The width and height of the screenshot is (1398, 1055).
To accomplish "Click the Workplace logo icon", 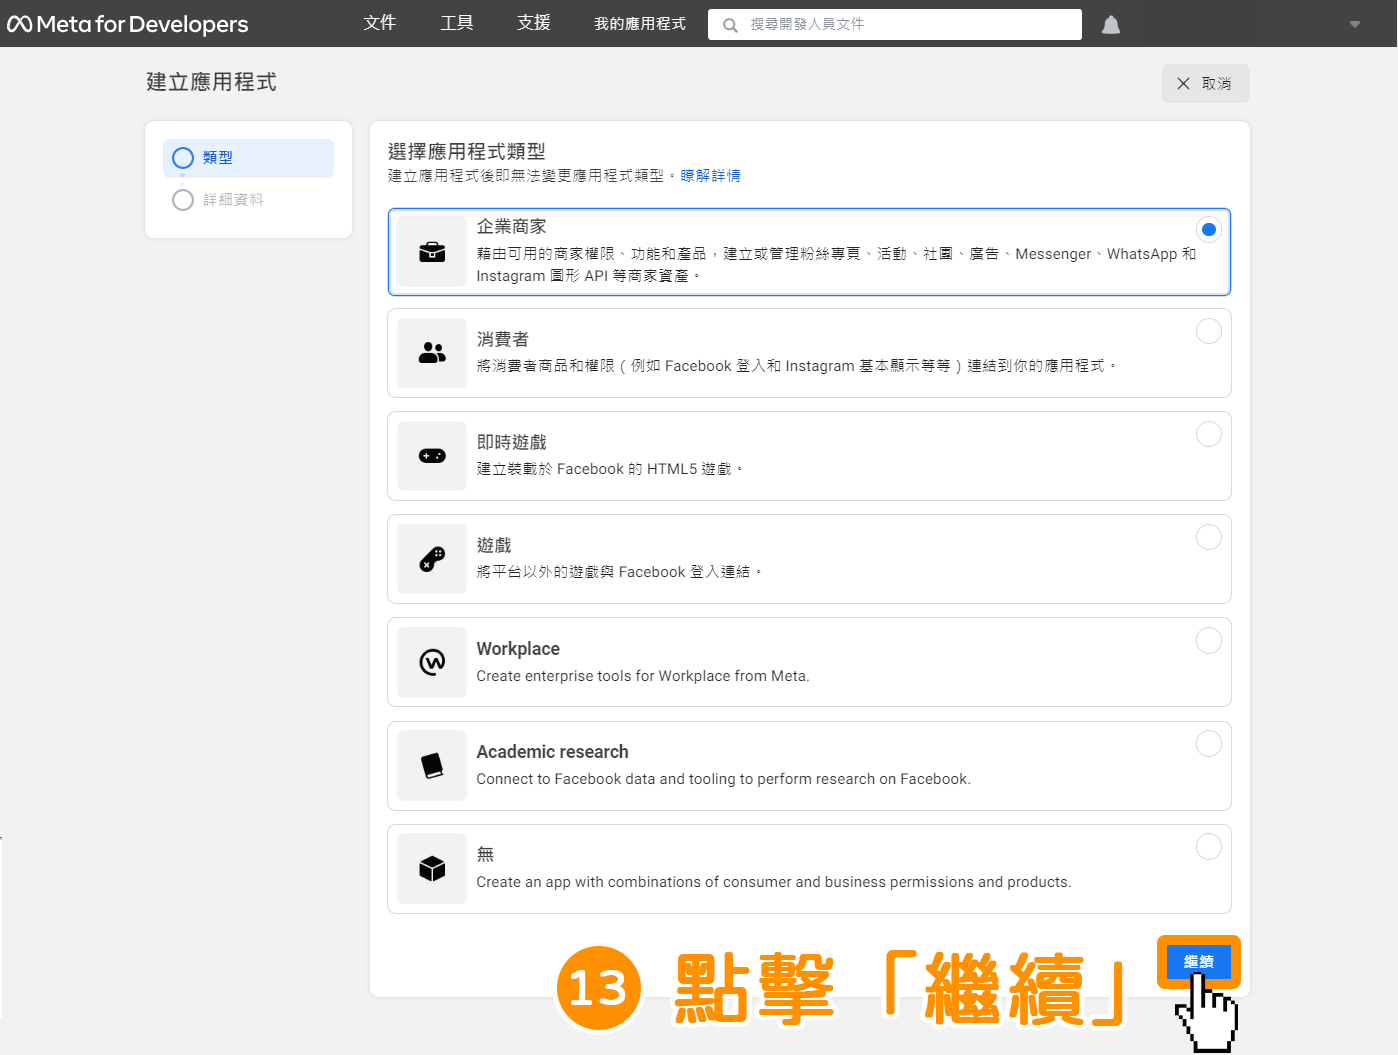I will coord(432,662).
